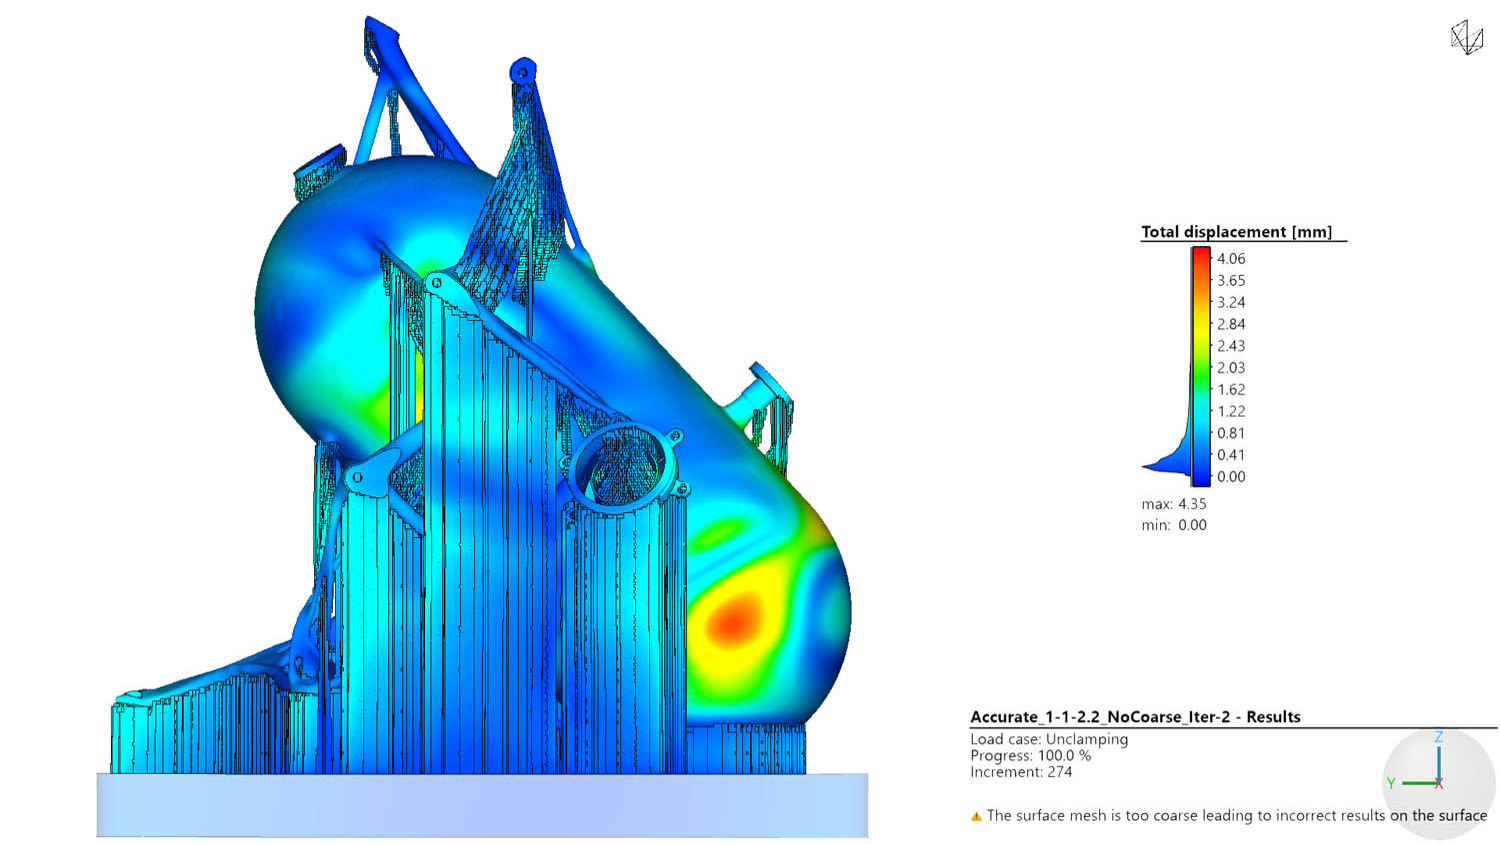
Task: Click the 'Progress: 100.0 %' text
Action: click(x=1030, y=756)
